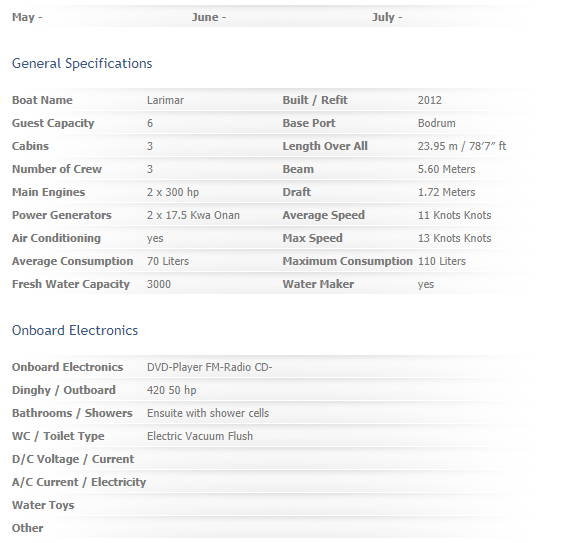Click the A/C Current / Electricity label
The image size is (571, 543).
click(79, 482)
